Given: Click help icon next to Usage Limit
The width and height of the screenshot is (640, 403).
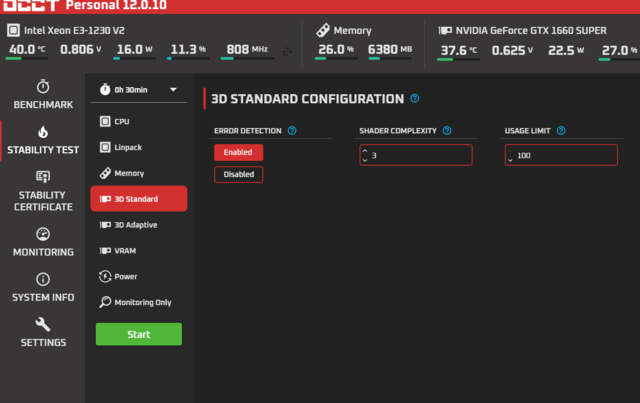Looking at the screenshot, I should (x=561, y=131).
